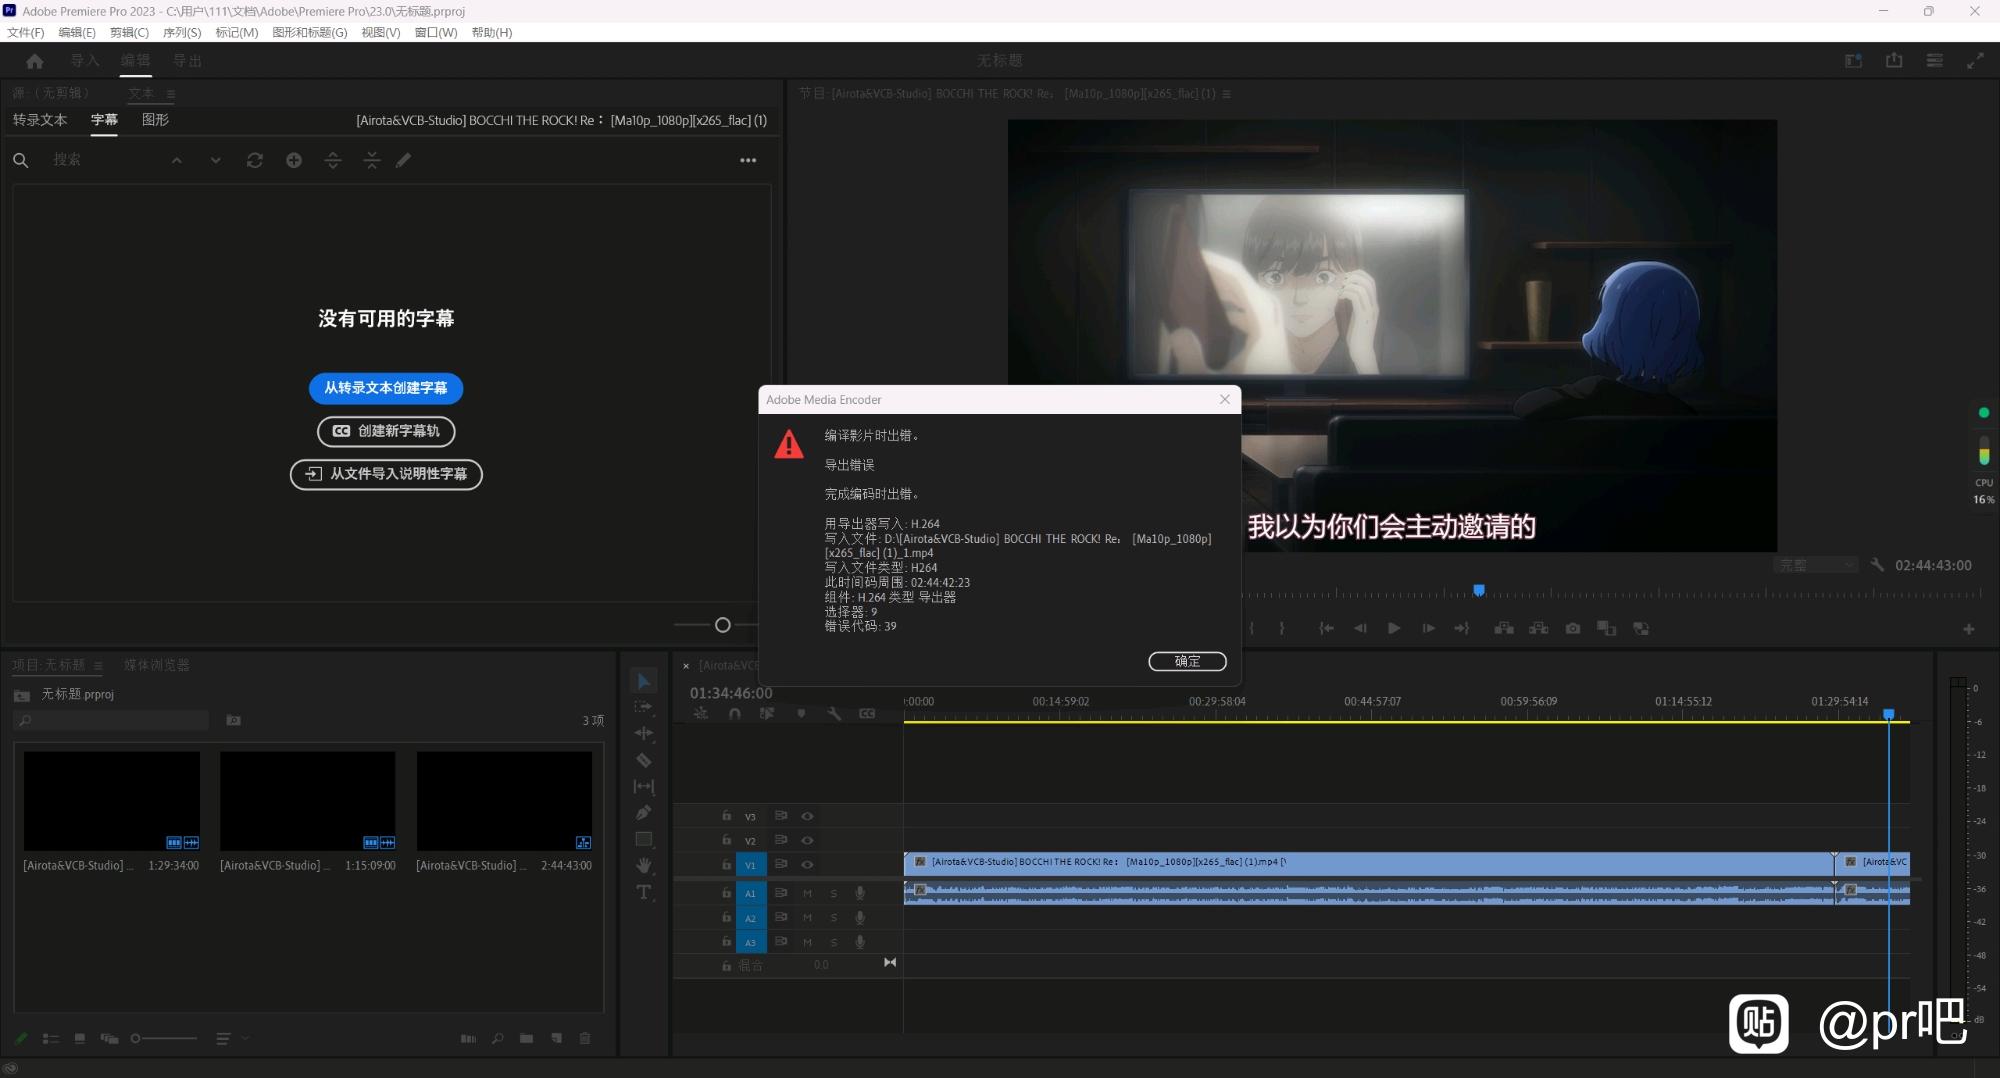This screenshot has width=2000, height=1078.
Task: Open the 序列(S) menu
Action: point(182,32)
